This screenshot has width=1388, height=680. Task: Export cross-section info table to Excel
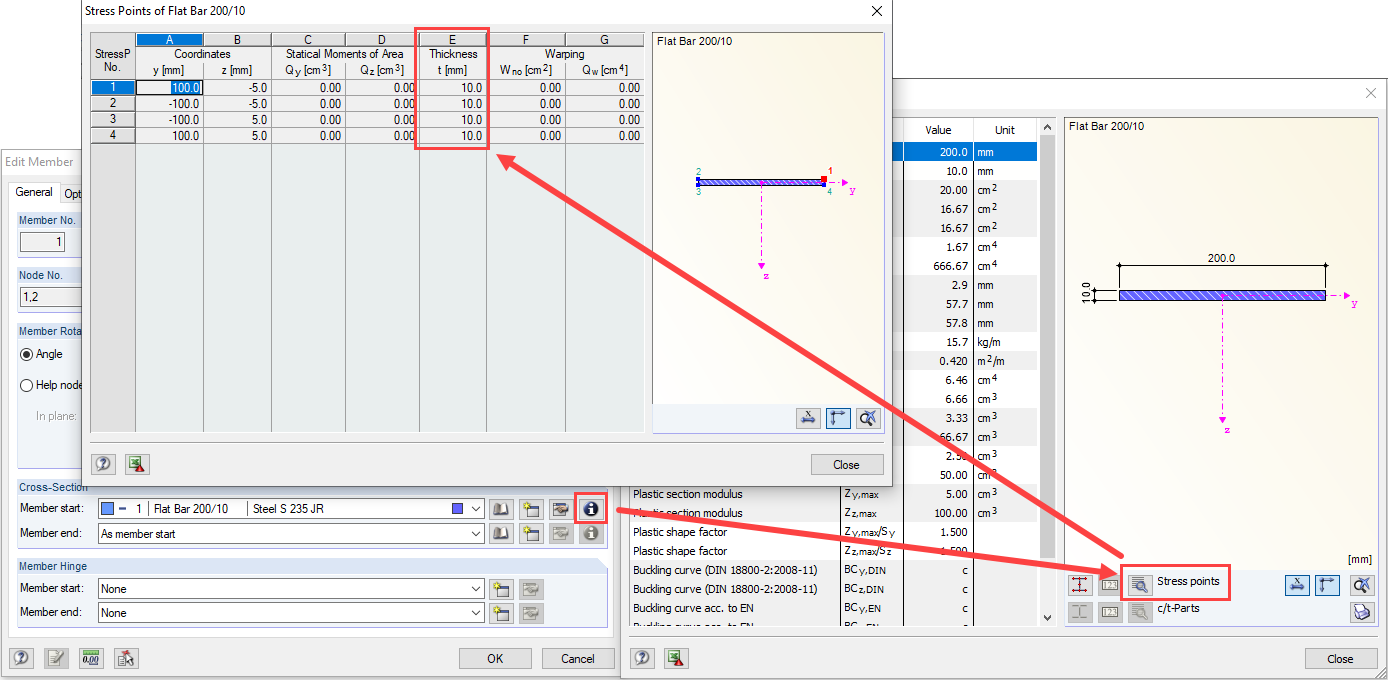[x=677, y=658]
